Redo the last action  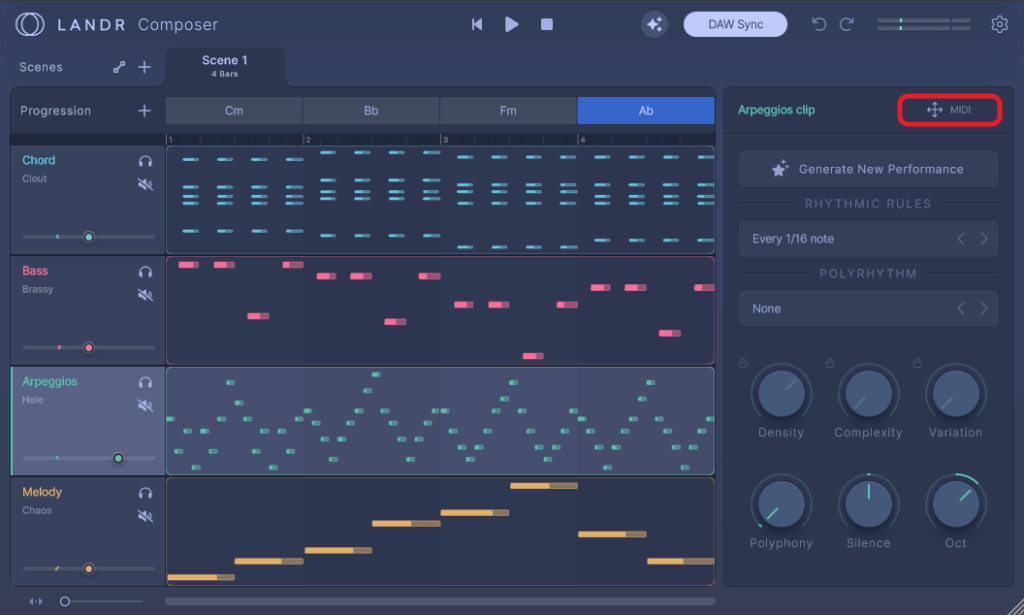tap(847, 24)
